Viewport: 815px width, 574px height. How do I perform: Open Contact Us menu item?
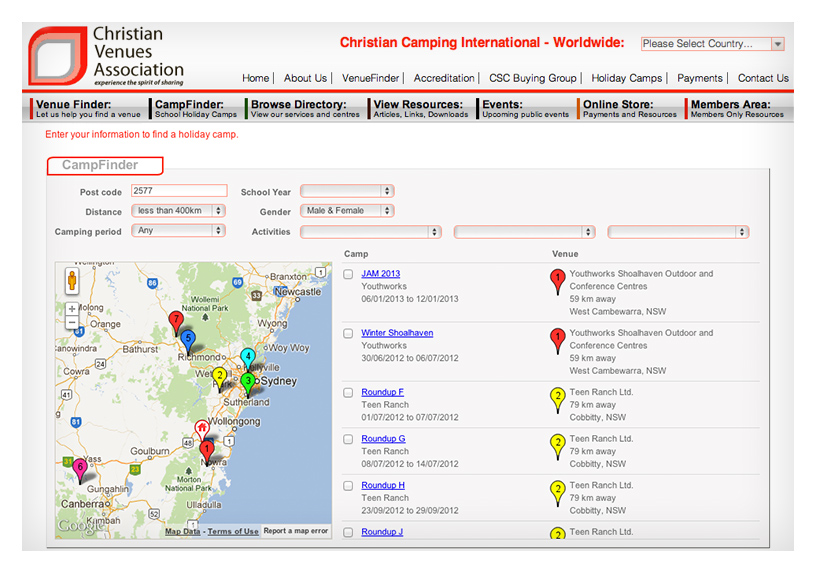coord(763,78)
